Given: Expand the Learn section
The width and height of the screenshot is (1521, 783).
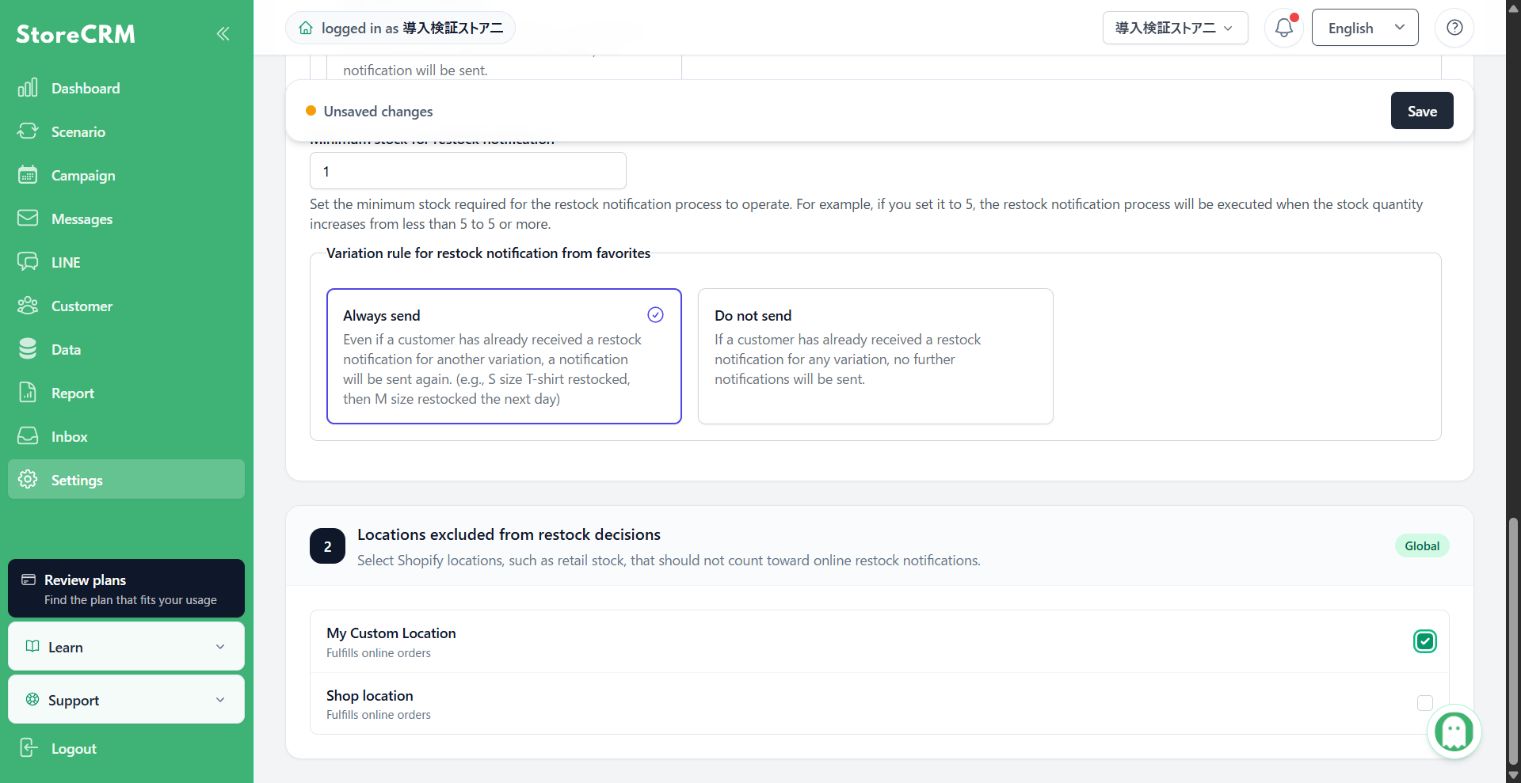Looking at the screenshot, I should click(x=126, y=647).
